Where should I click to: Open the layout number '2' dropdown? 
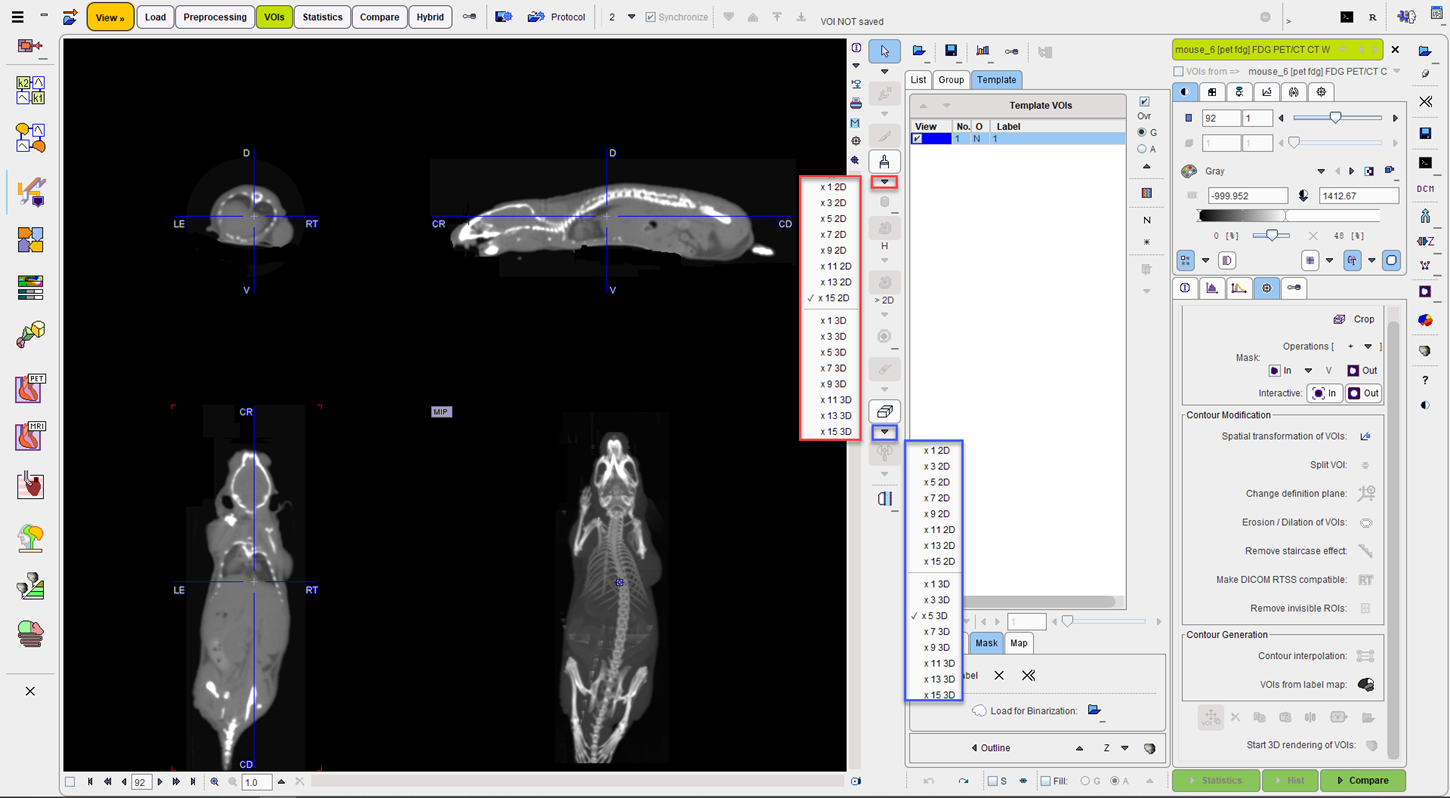(631, 17)
